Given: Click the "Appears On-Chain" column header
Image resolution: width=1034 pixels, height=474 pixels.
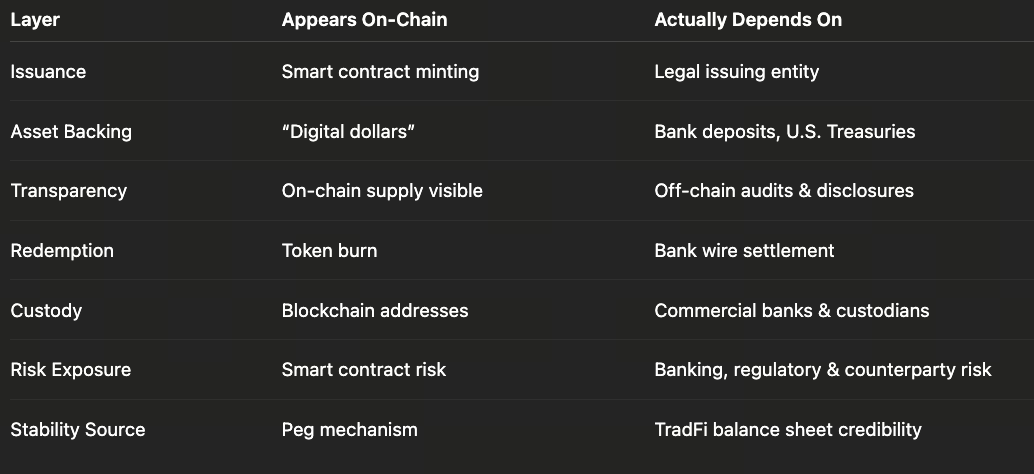Looking at the screenshot, I should click(364, 20).
